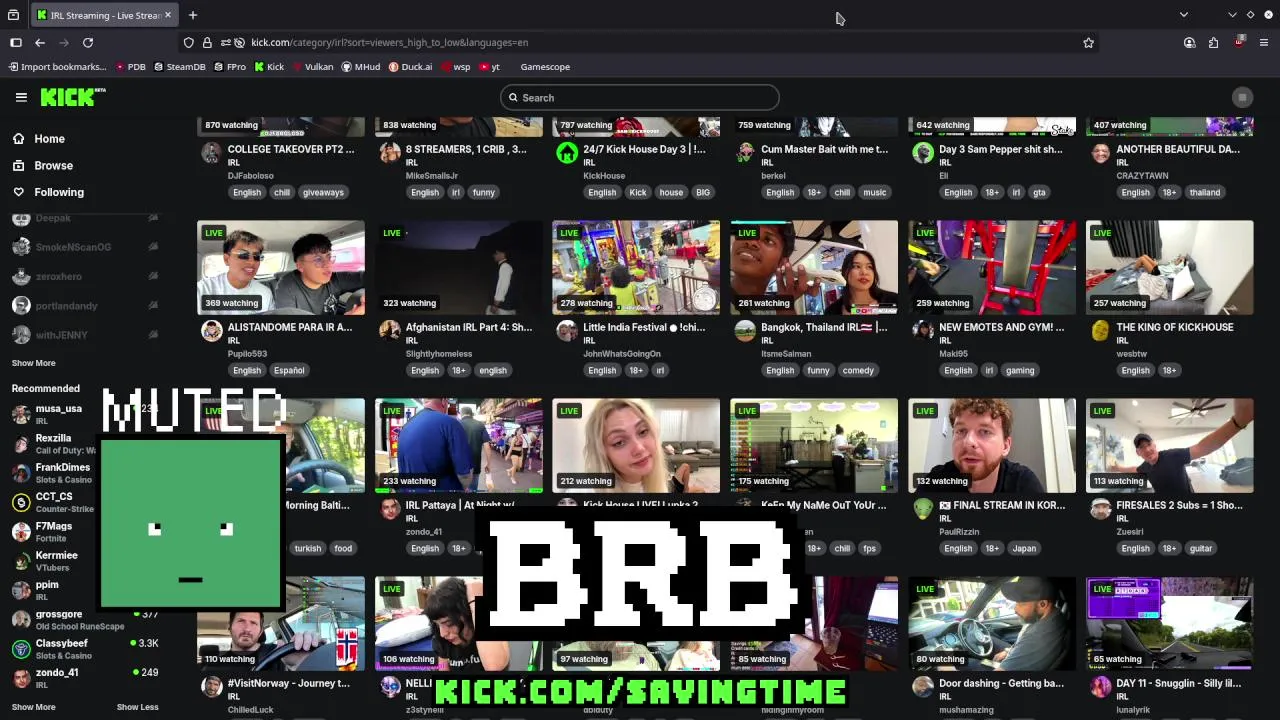Open Bangkok, Thailand IRL title link

pyautogui.click(x=824, y=327)
